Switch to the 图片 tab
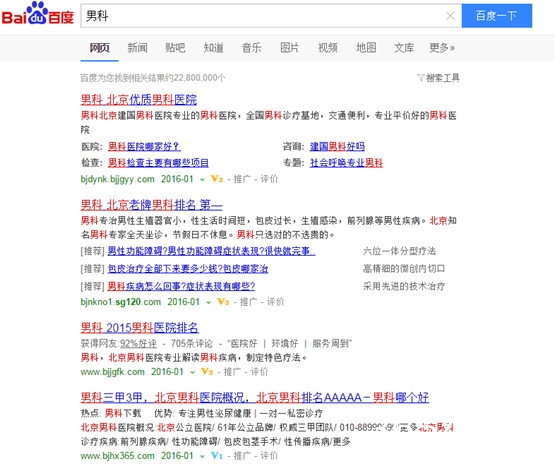Screen dimensions: 554x468 pos(289,48)
